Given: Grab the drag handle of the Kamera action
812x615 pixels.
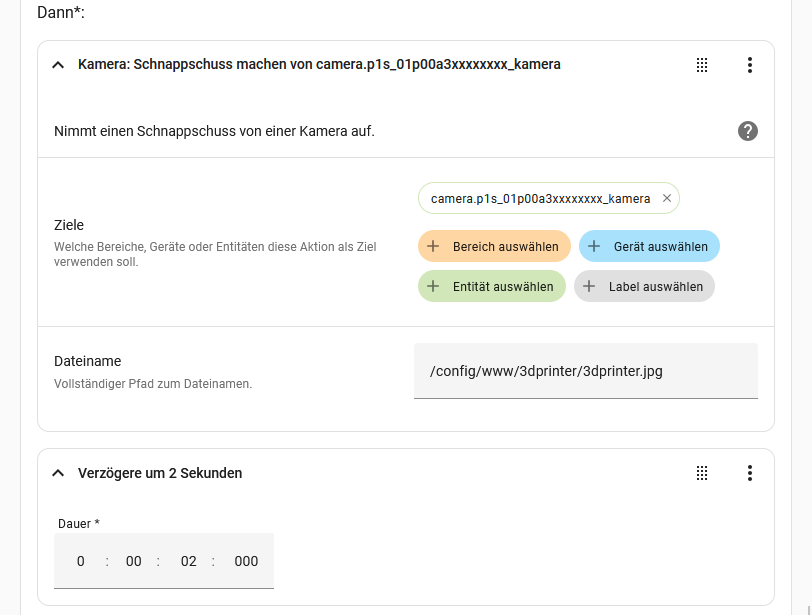Looking at the screenshot, I should point(702,65).
